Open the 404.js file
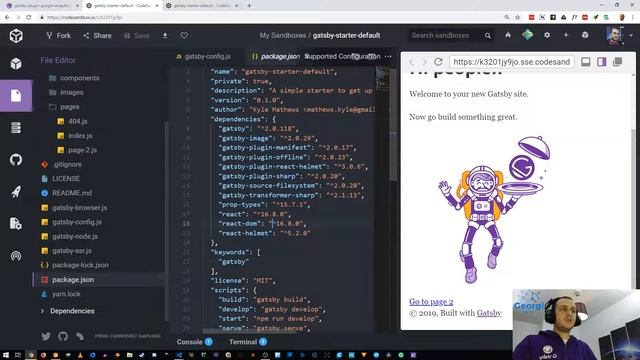The image size is (640, 360). pos(72,121)
